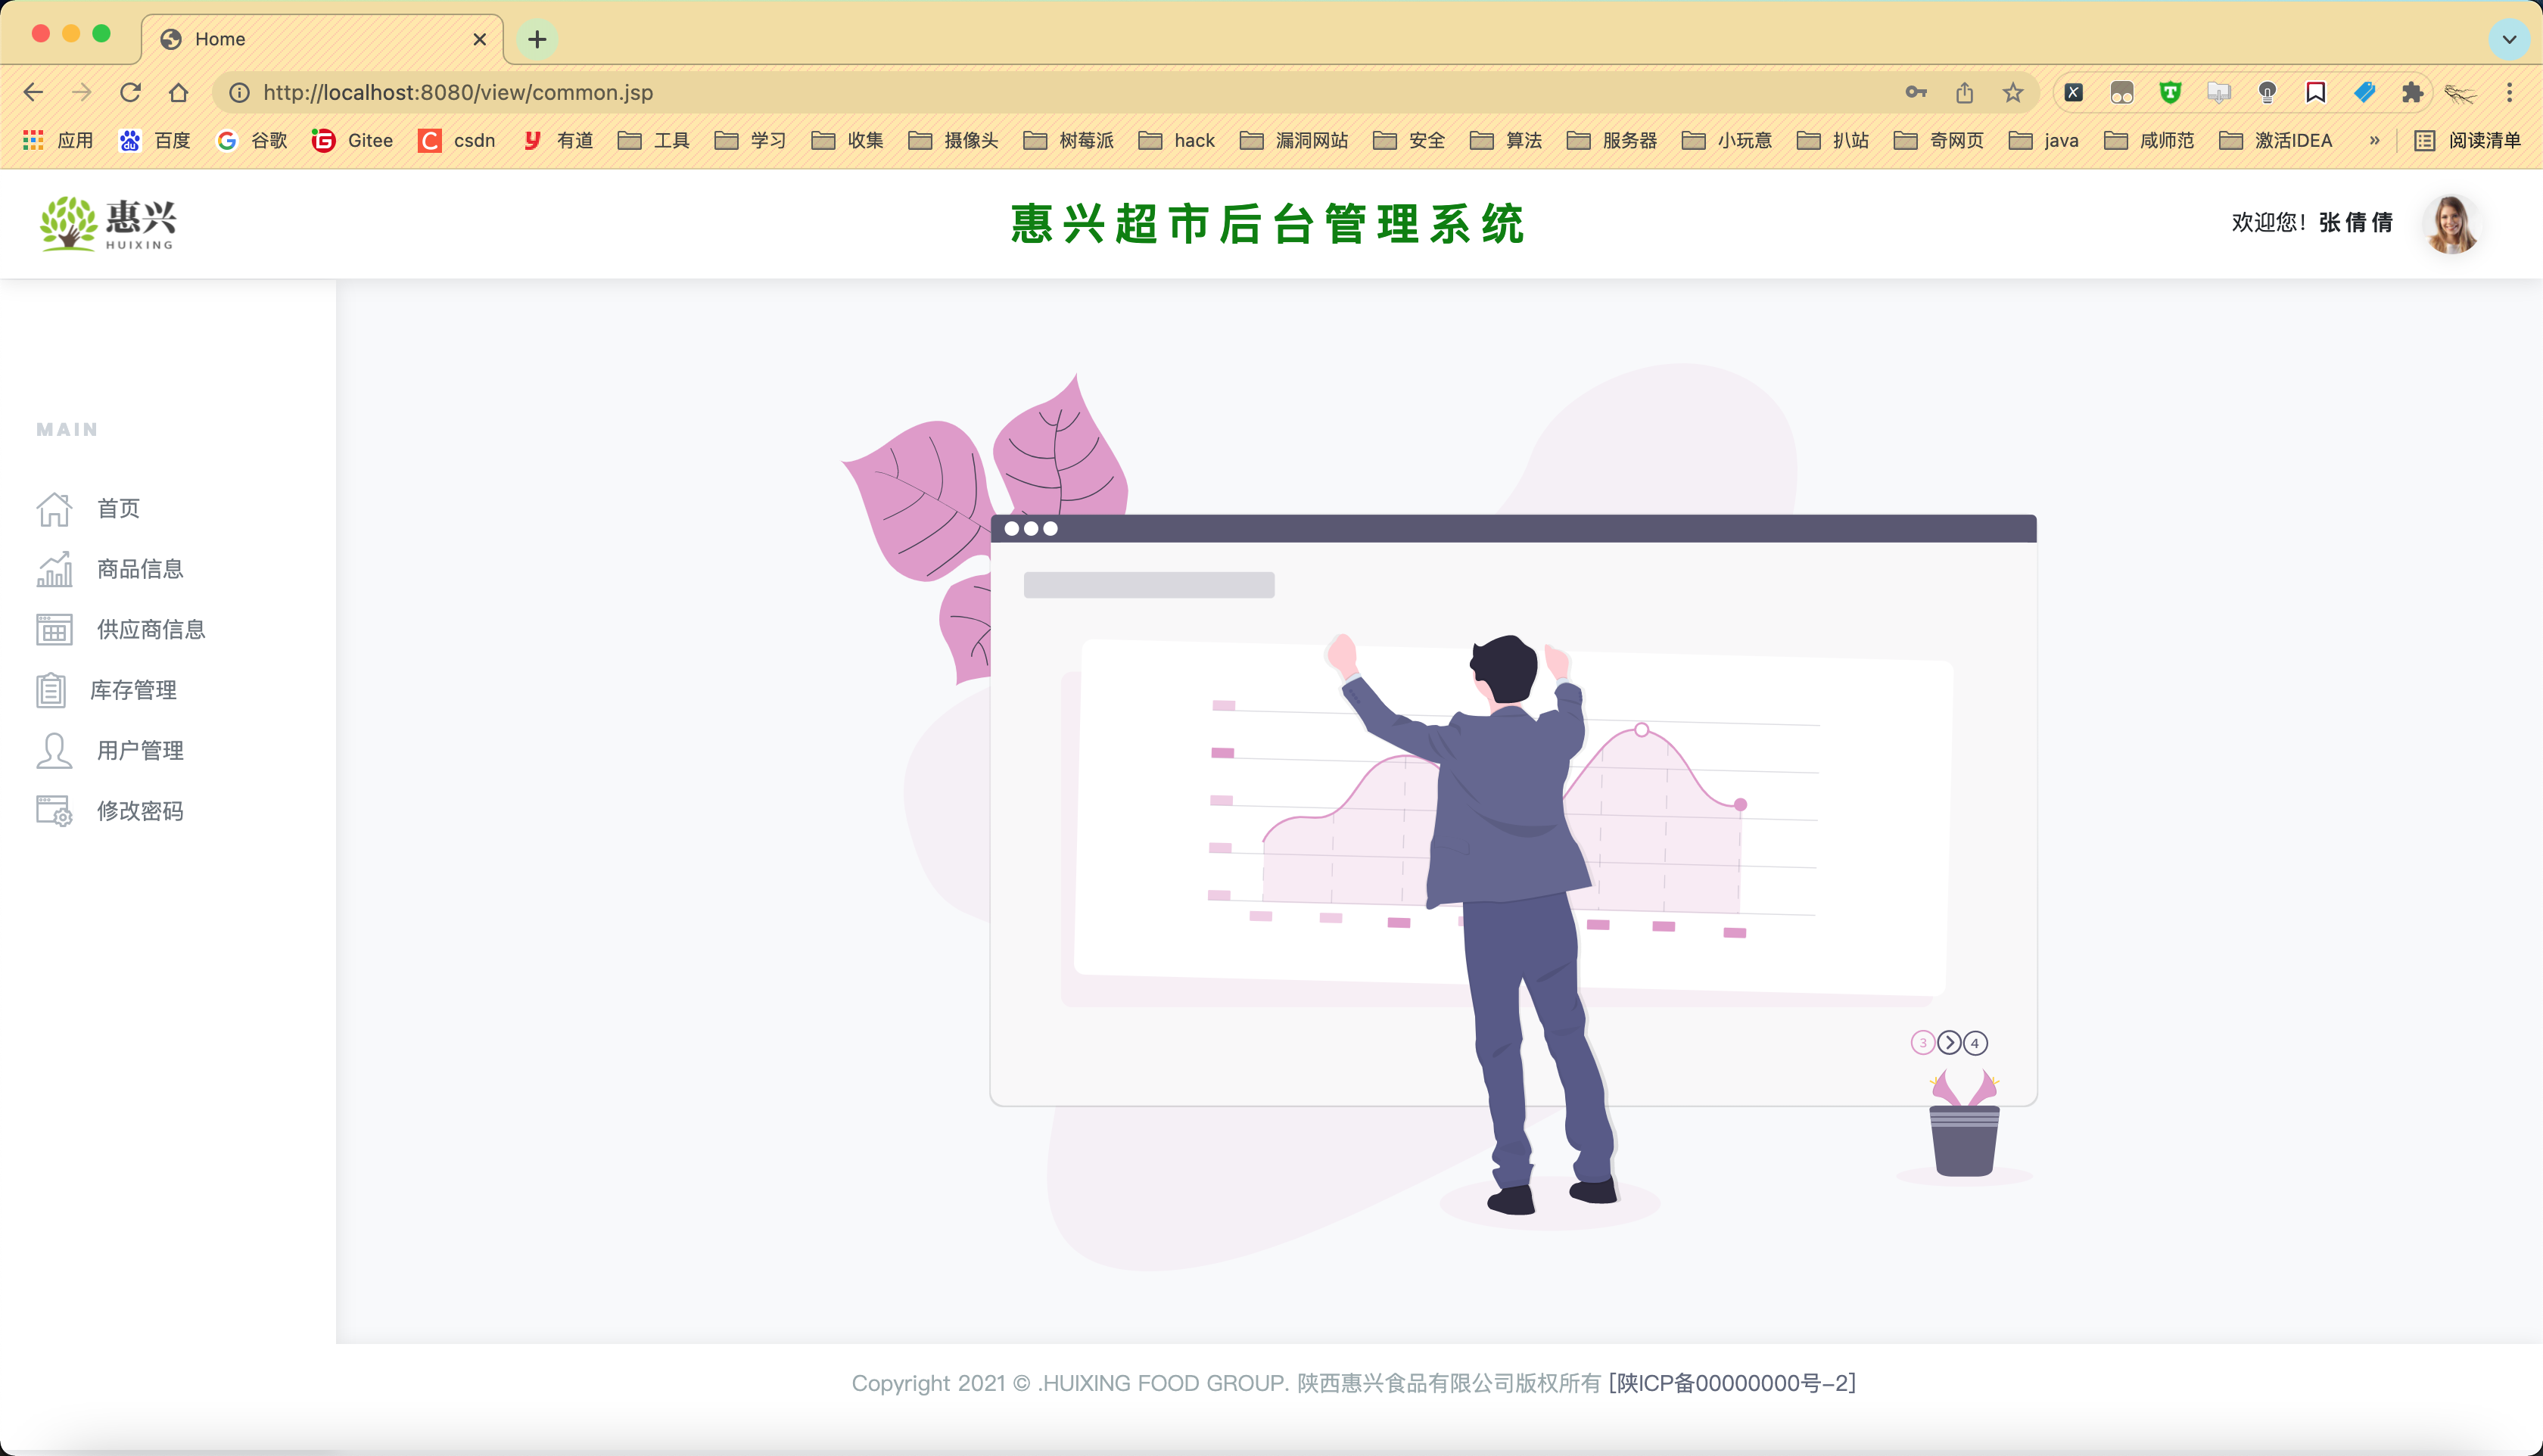Select the Home tab
The width and height of the screenshot is (2543, 1456).
tap(322, 39)
